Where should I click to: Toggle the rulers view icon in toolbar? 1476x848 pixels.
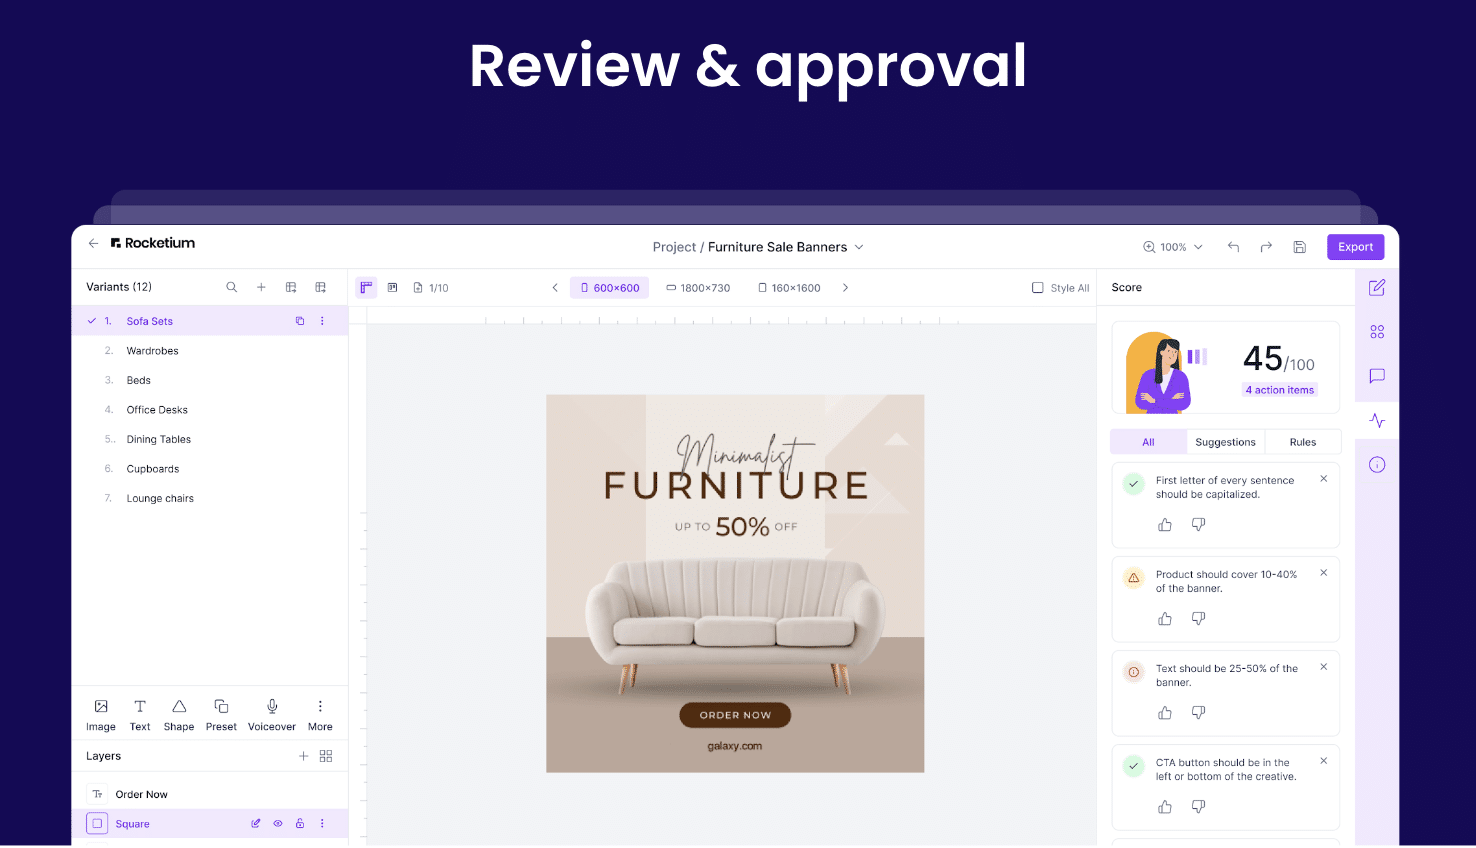[366, 287]
